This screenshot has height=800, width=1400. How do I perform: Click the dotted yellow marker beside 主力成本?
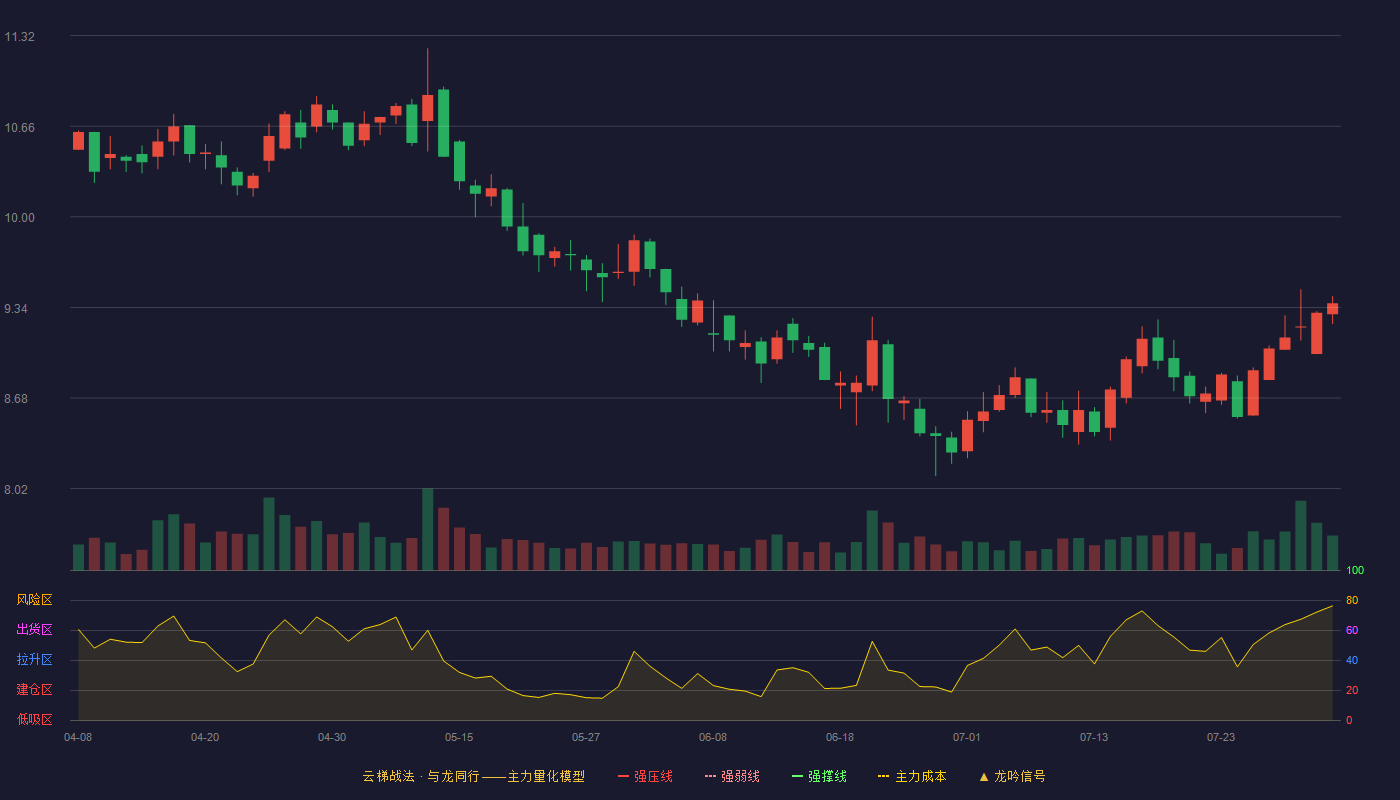[884, 776]
